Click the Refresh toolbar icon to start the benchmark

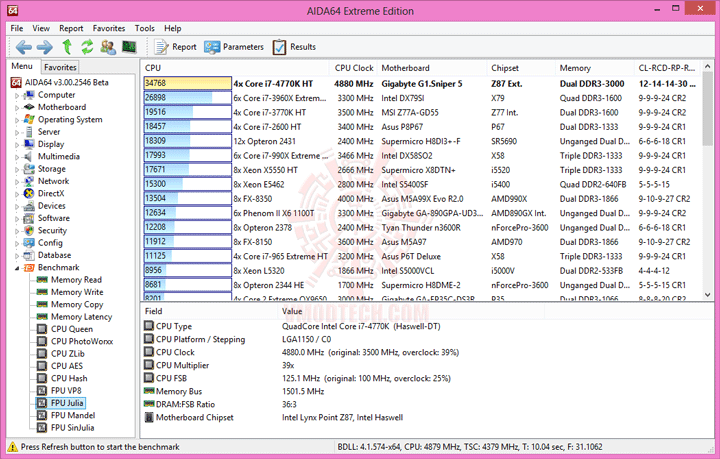tap(87, 47)
